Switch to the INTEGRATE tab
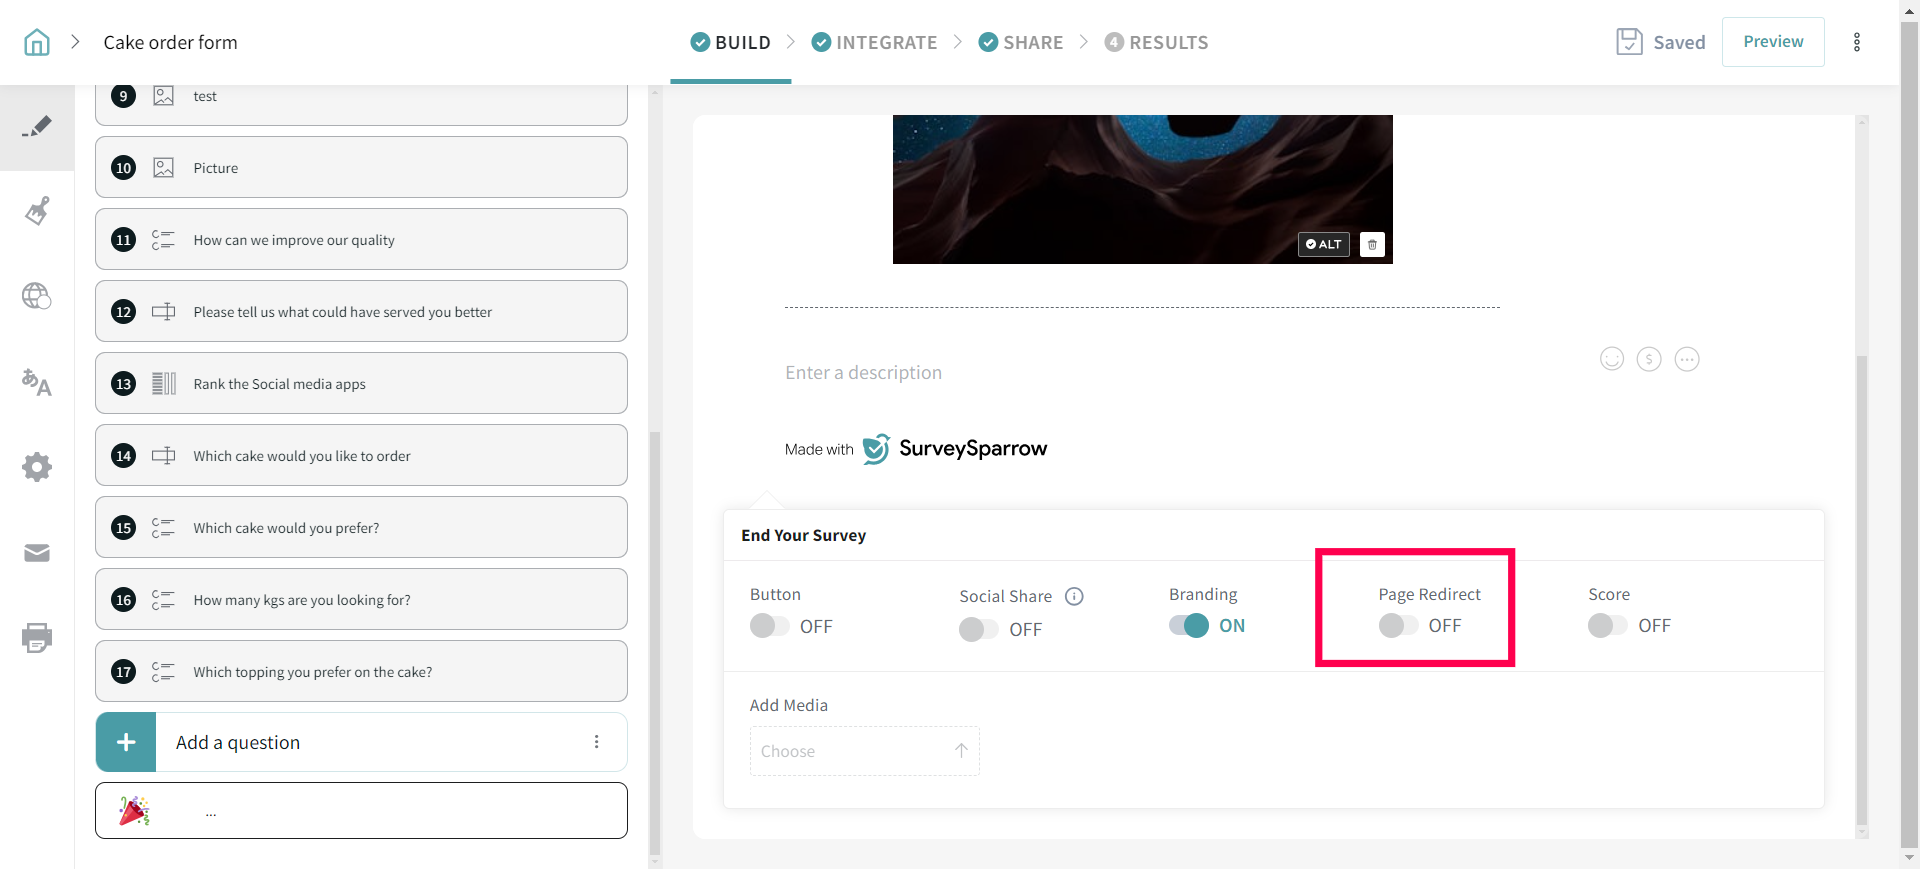This screenshot has height=869, width=1920. coord(874,42)
